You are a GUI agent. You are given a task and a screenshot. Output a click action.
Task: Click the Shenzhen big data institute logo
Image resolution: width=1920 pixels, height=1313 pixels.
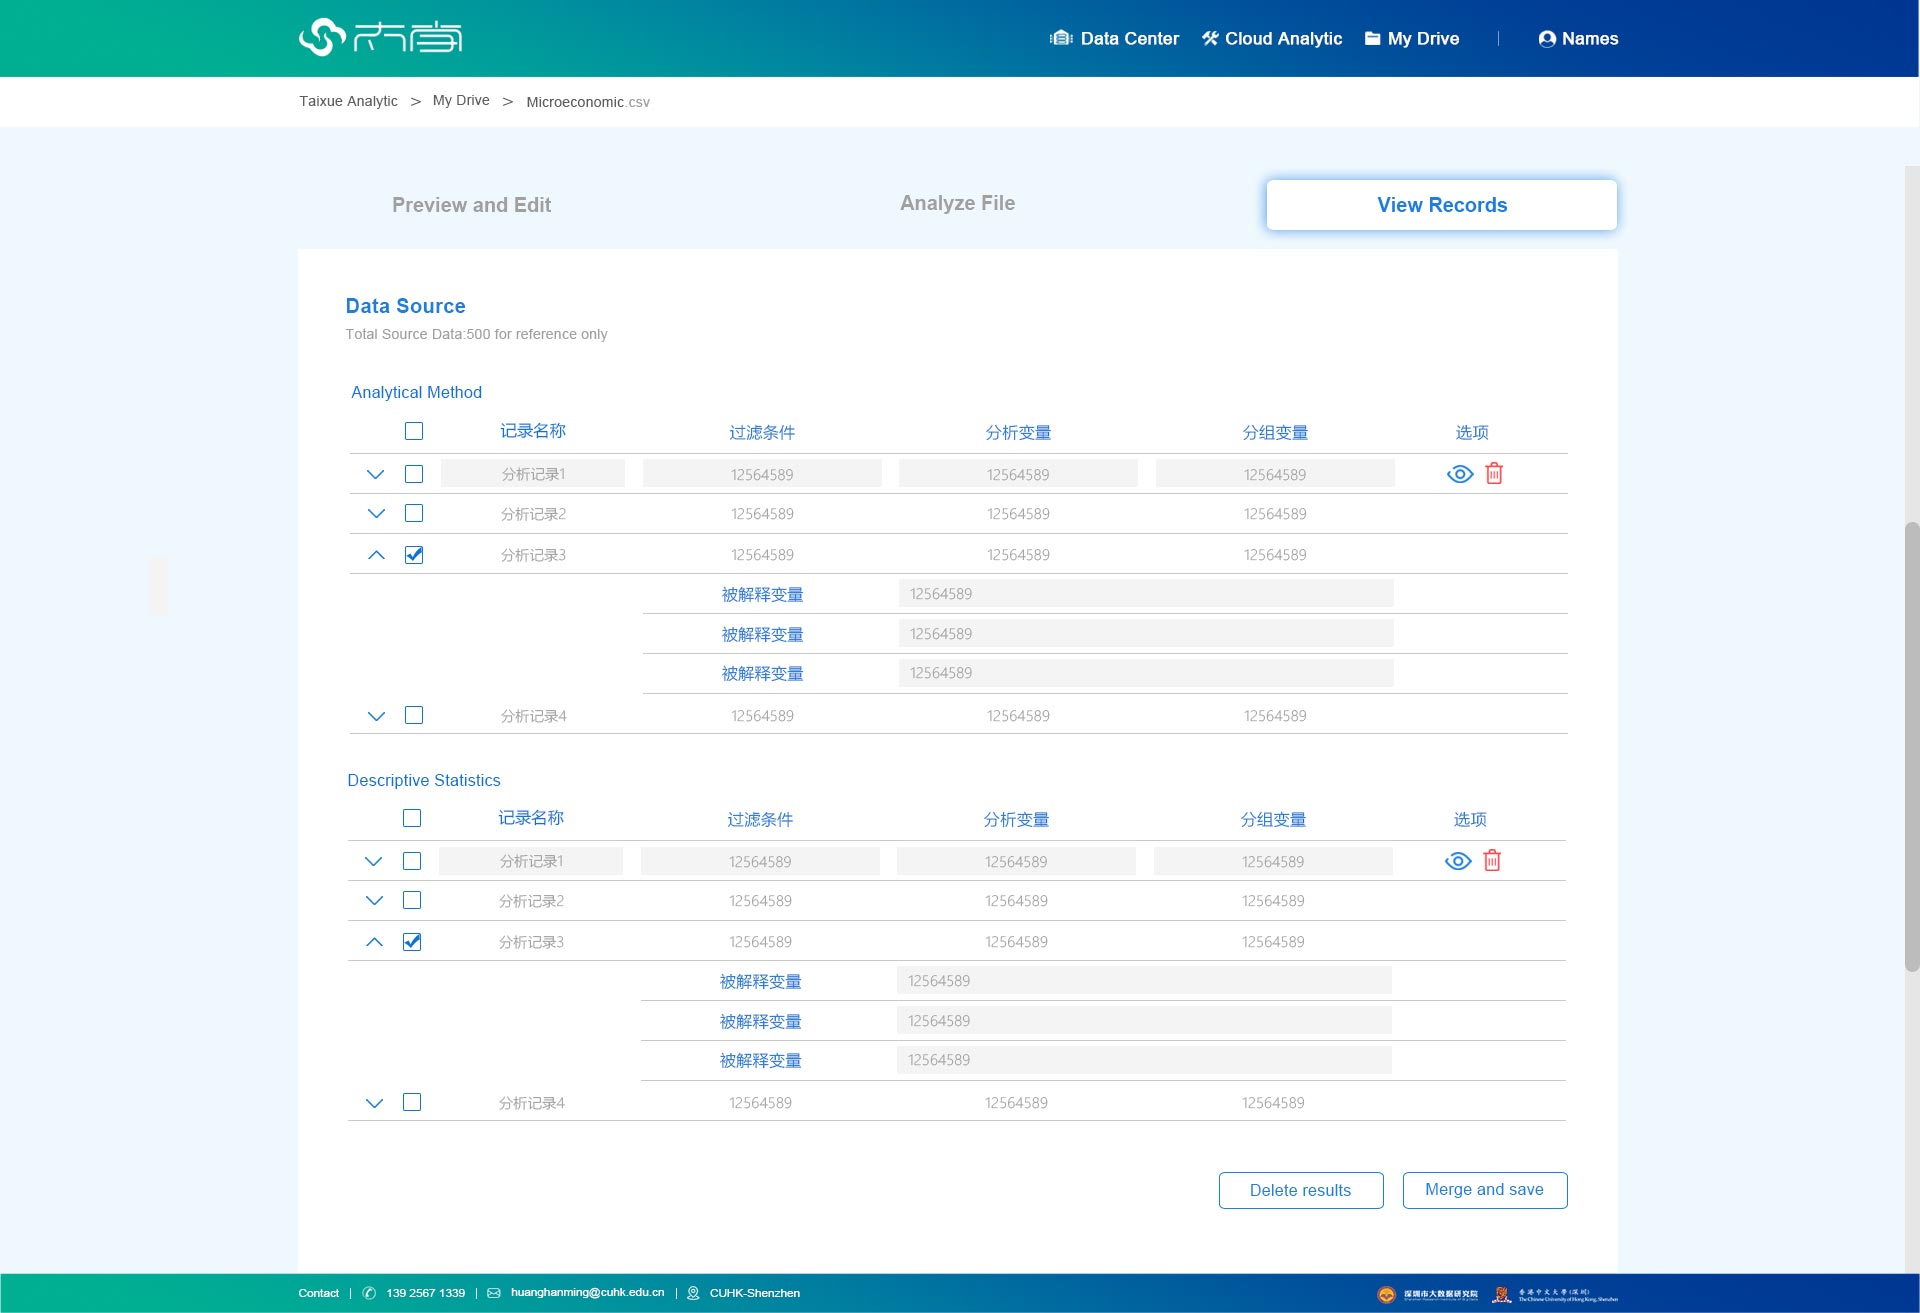(x=1427, y=1294)
